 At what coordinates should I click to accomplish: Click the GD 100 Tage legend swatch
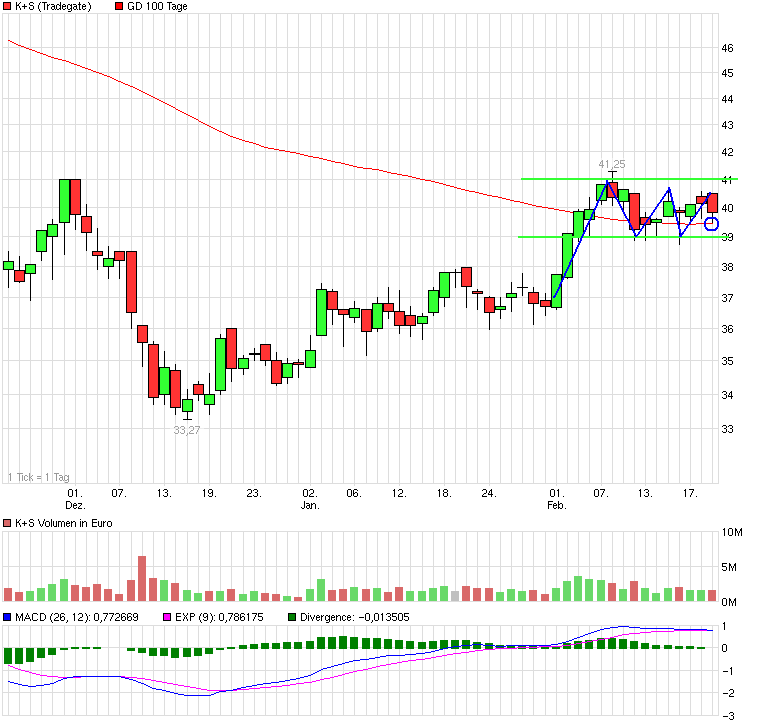pyautogui.click(x=119, y=6)
